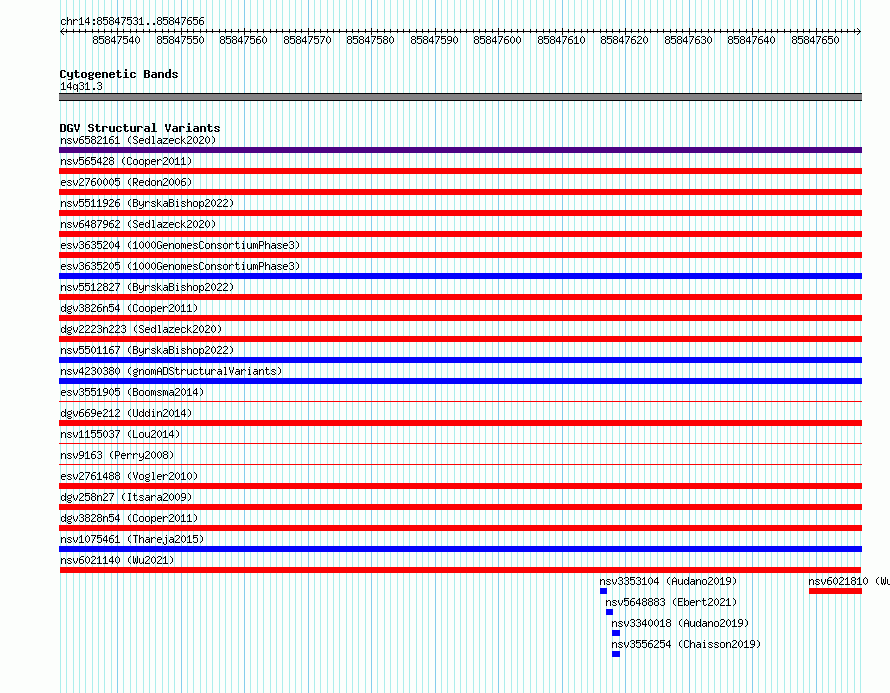This screenshot has width=890, height=693.
Task: Open the nsv1155037 (Lou2014) label
Action: pyautogui.click(x=120, y=434)
